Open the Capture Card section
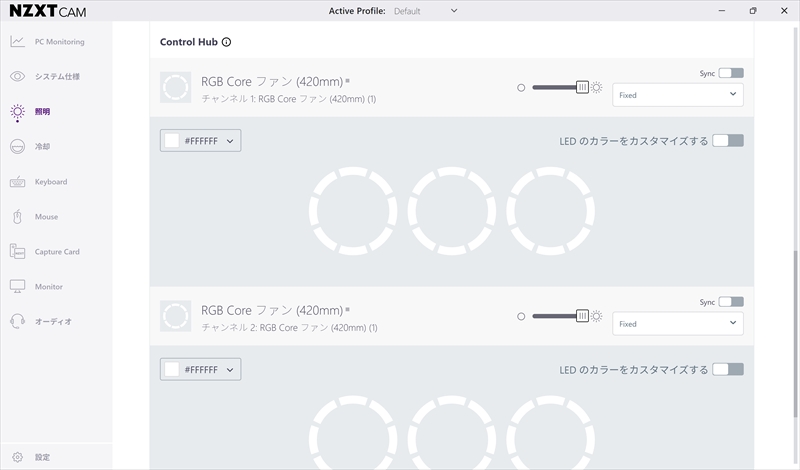The width and height of the screenshot is (800, 470). (56, 252)
